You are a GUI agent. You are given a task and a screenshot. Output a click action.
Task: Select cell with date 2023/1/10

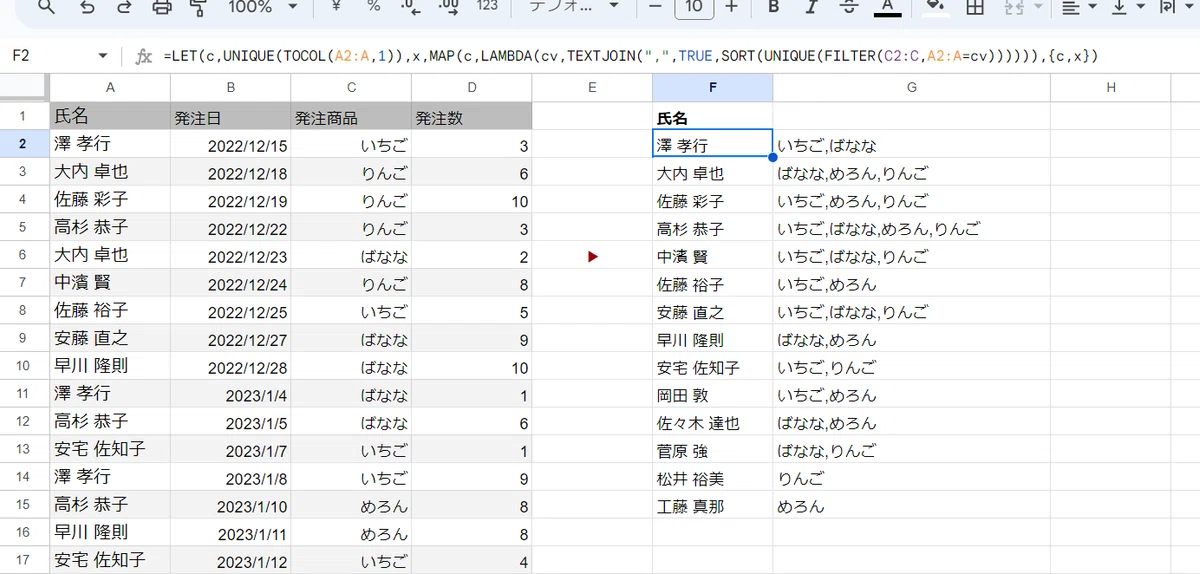231,506
